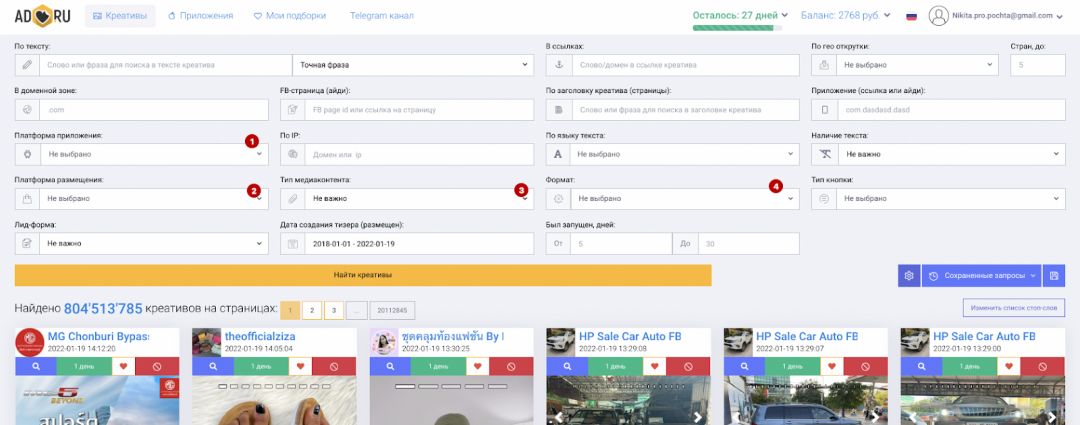Click the AD.RU logo
Image resolution: width=1080 pixels, height=425 pixels.
coord(40,16)
